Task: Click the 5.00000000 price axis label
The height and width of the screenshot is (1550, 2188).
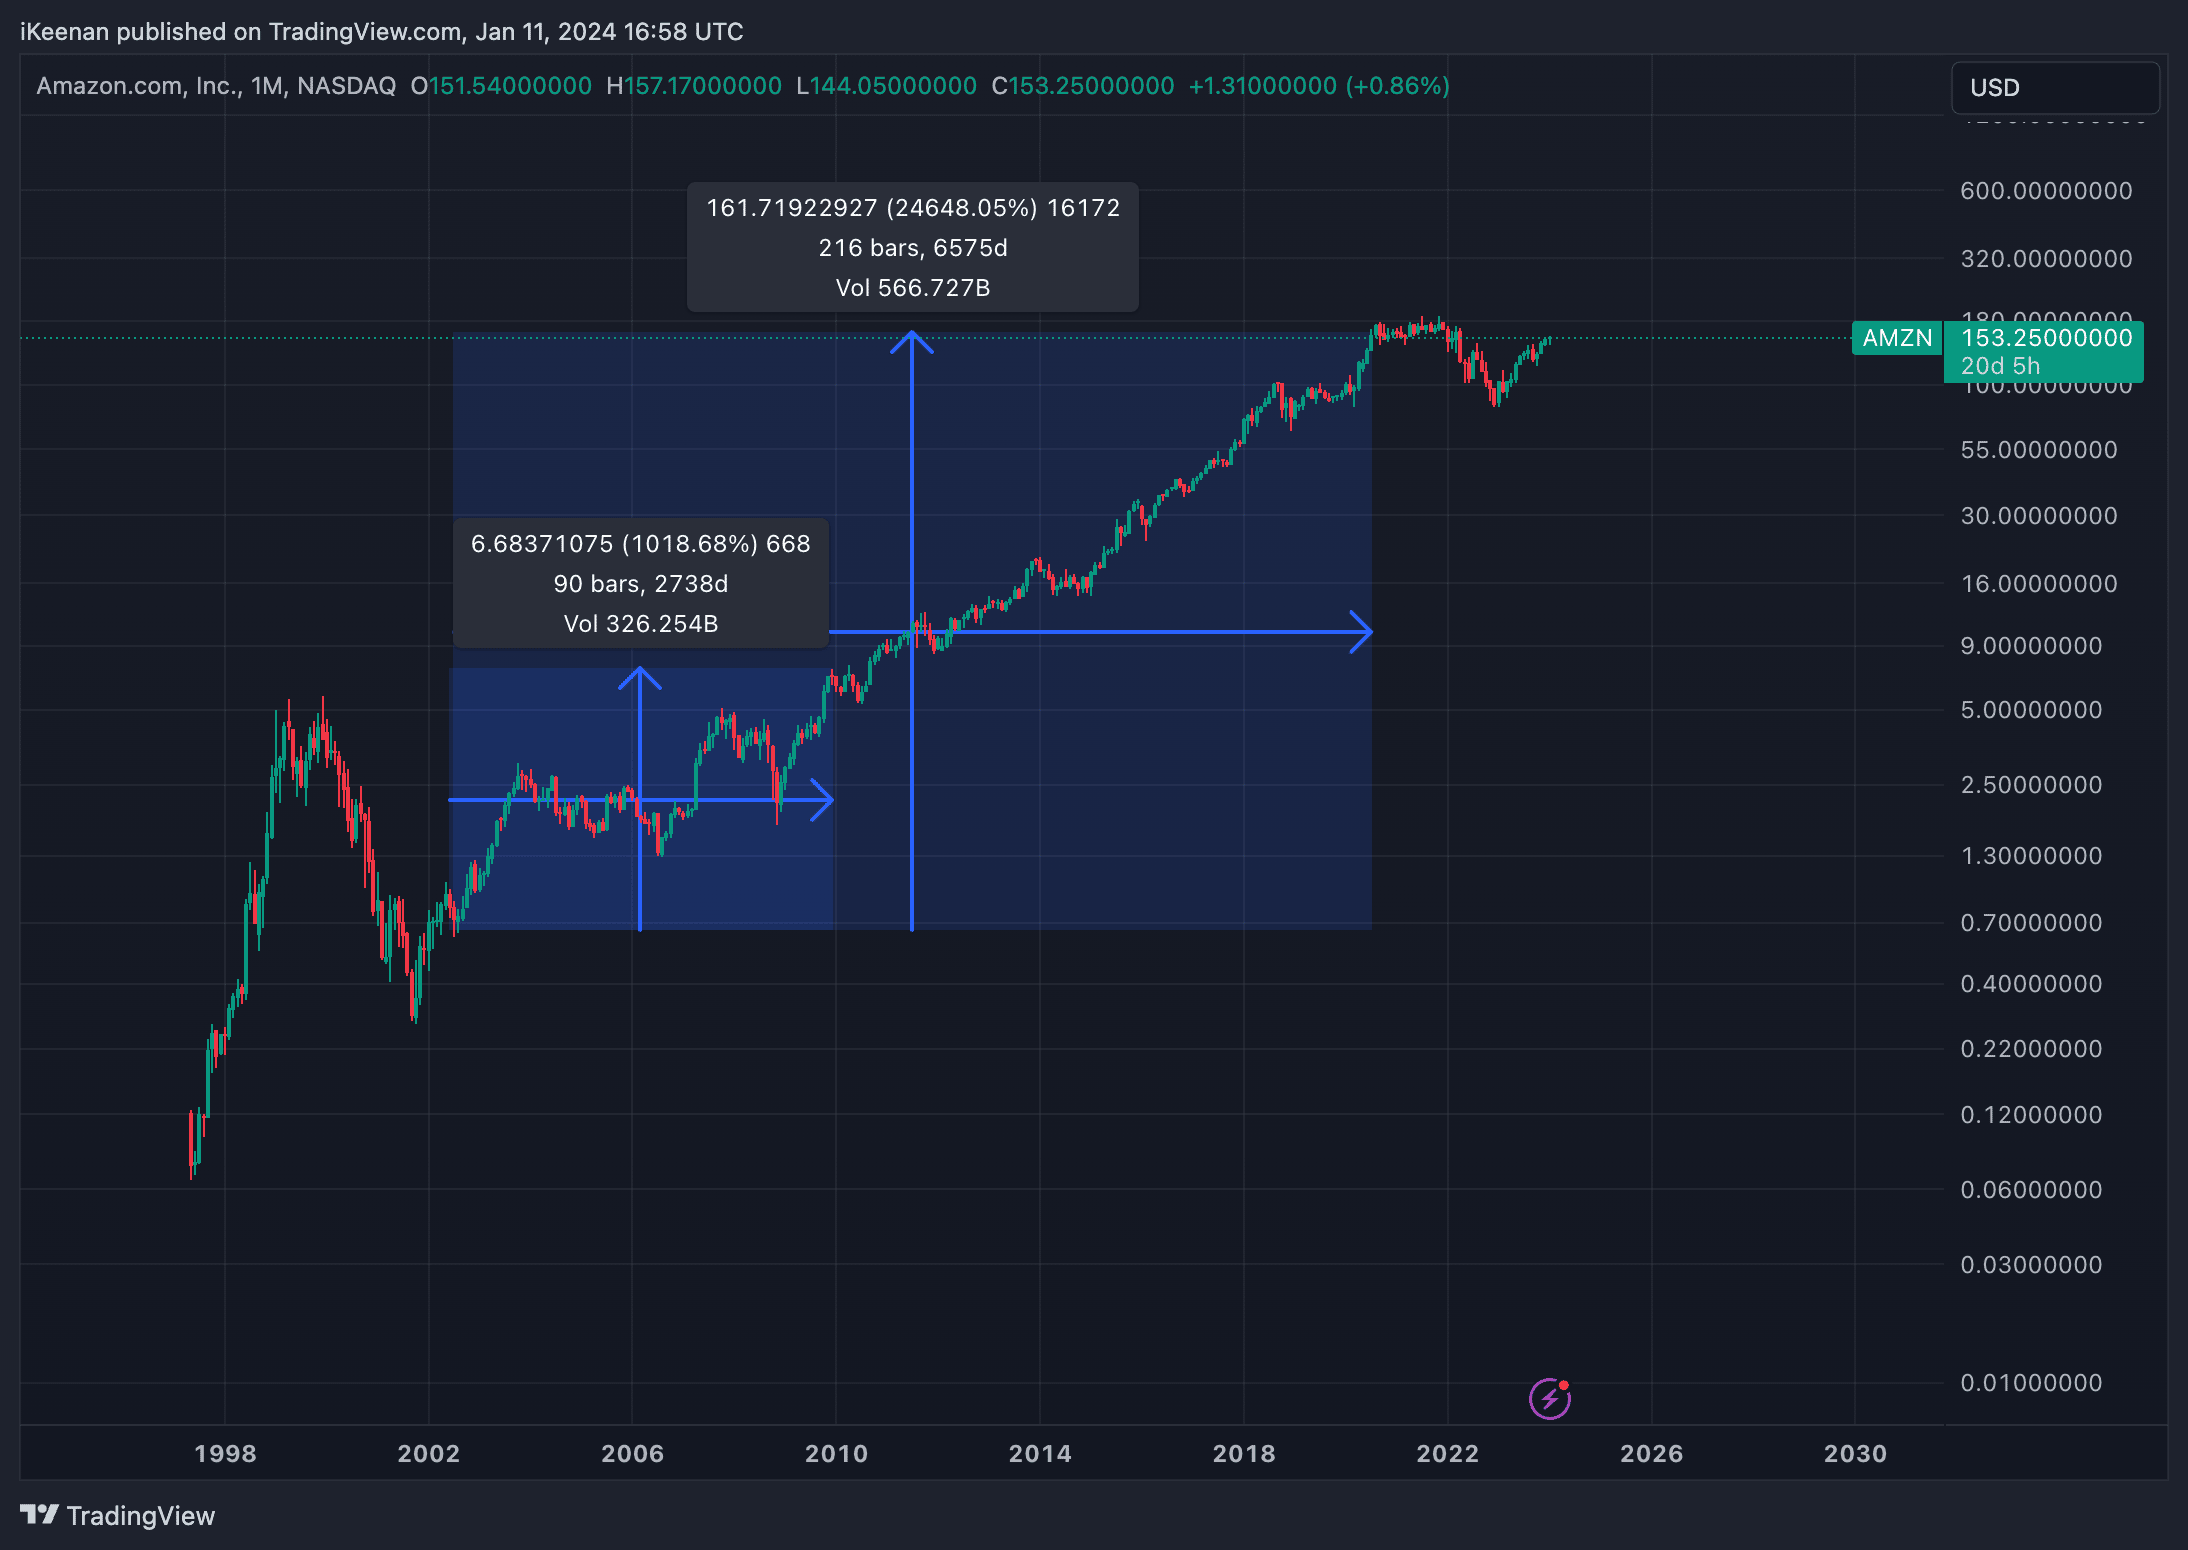Action: 2031,710
